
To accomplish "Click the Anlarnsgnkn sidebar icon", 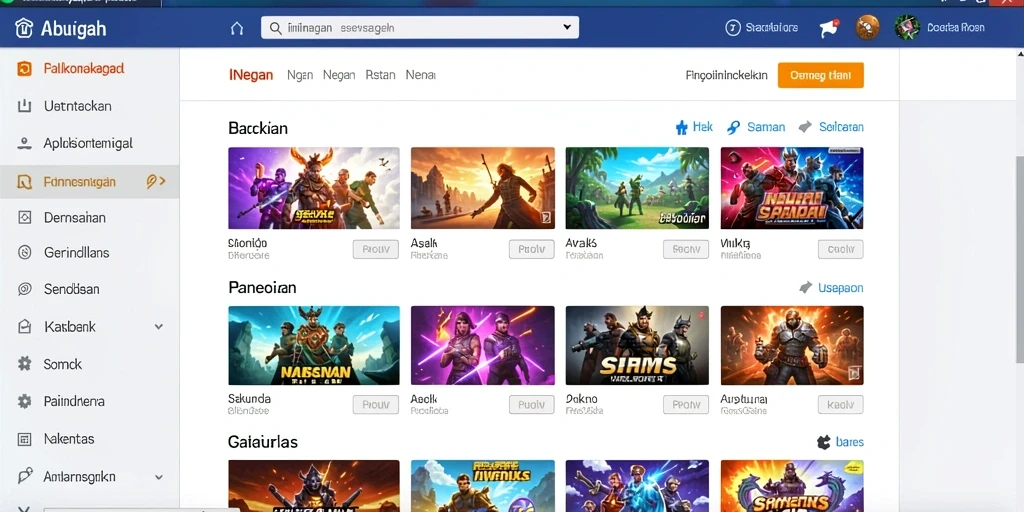I will 24,476.
